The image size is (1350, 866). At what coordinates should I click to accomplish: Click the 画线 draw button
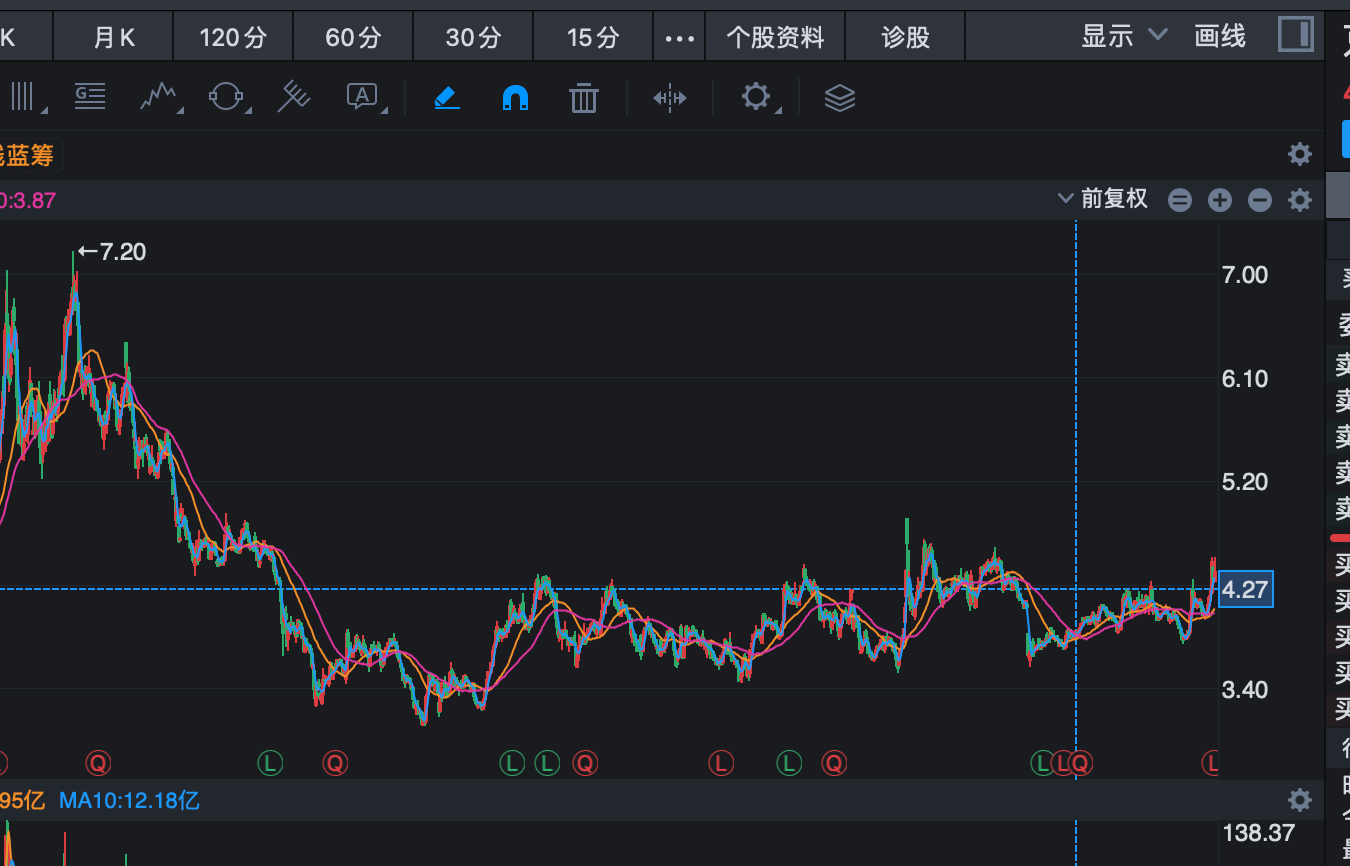pos(1219,36)
